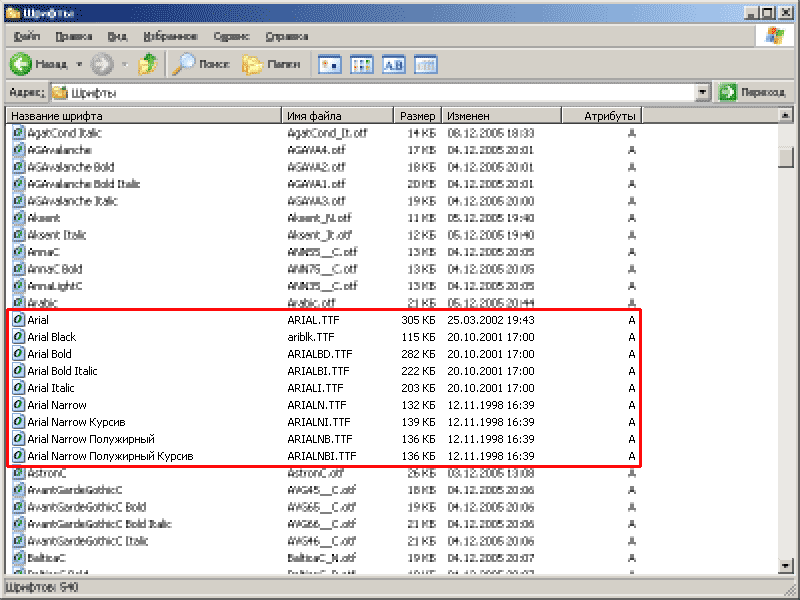Screen dimensions: 800x600
Task: Go back with the Назад arrow icon
Action: tap(21, 64)
